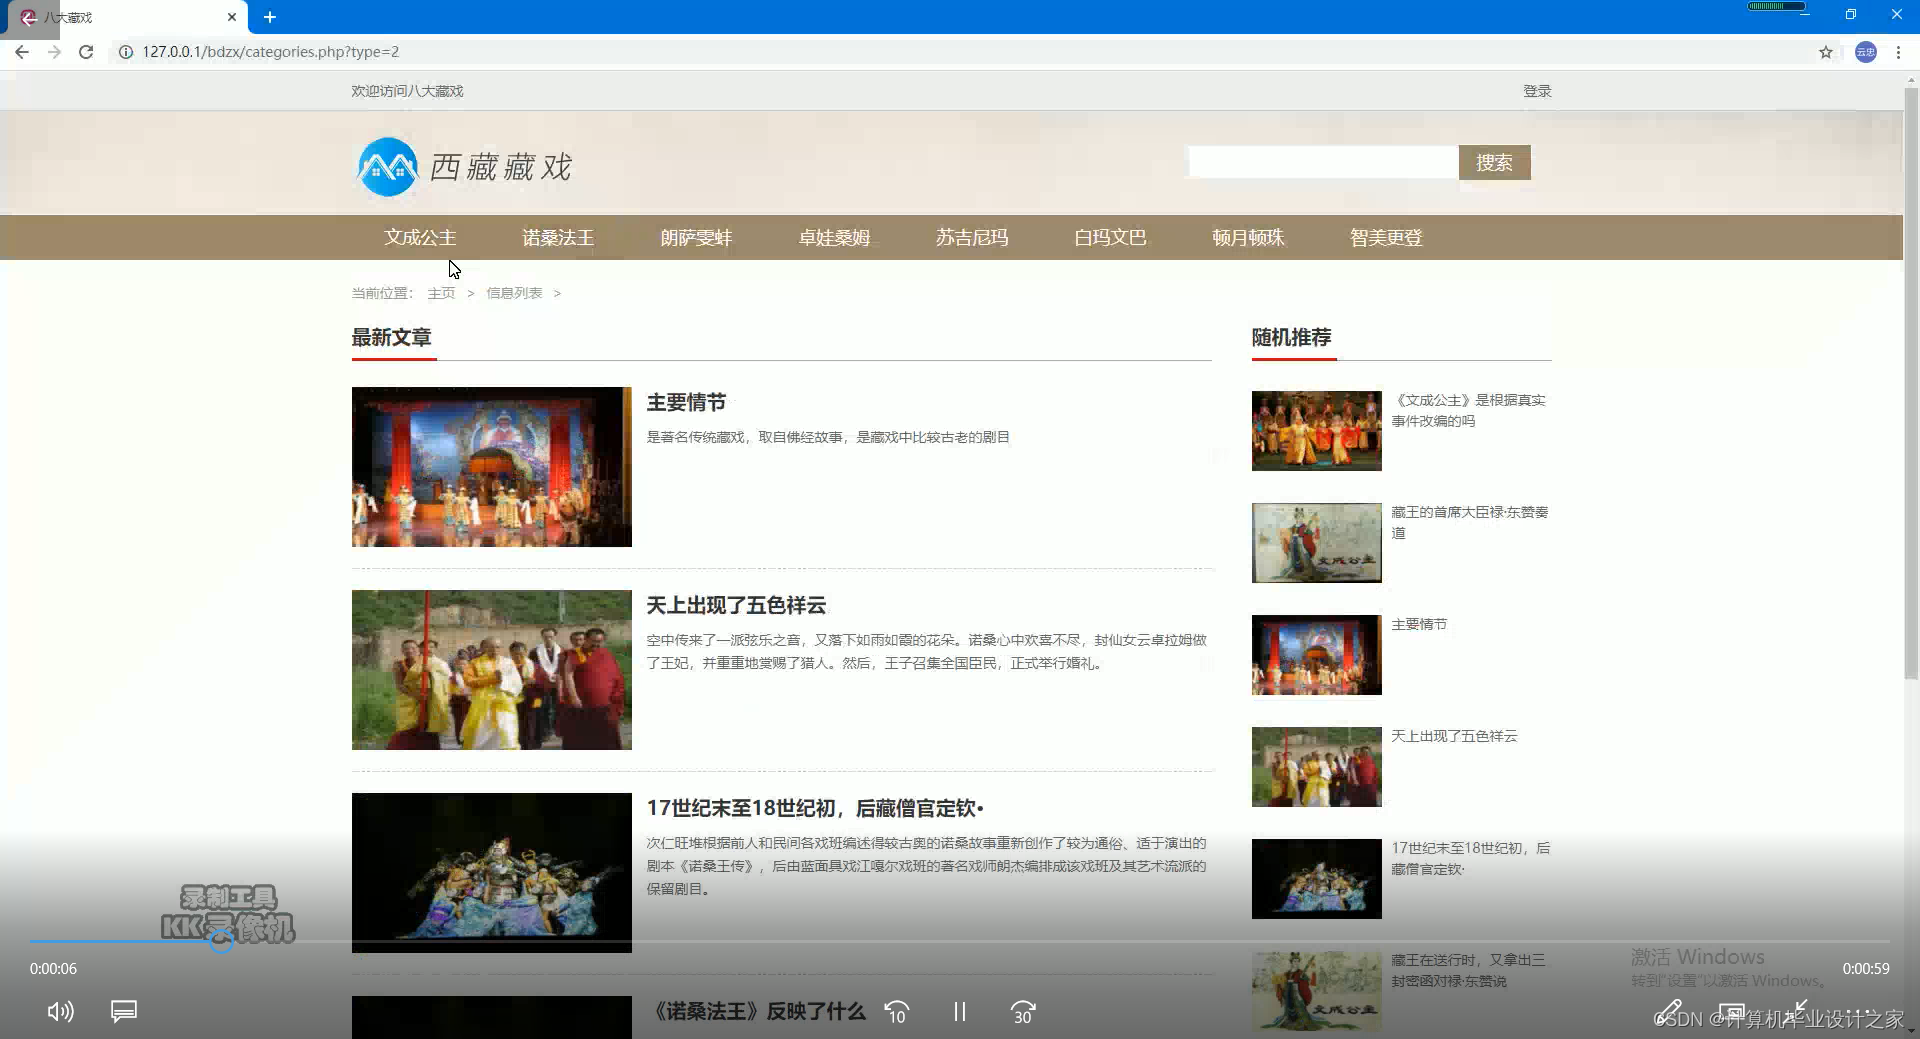This screenshot has height=1039, width=1920.
Task: Bookmark this page with the star icon
Action: point(1826,52)
